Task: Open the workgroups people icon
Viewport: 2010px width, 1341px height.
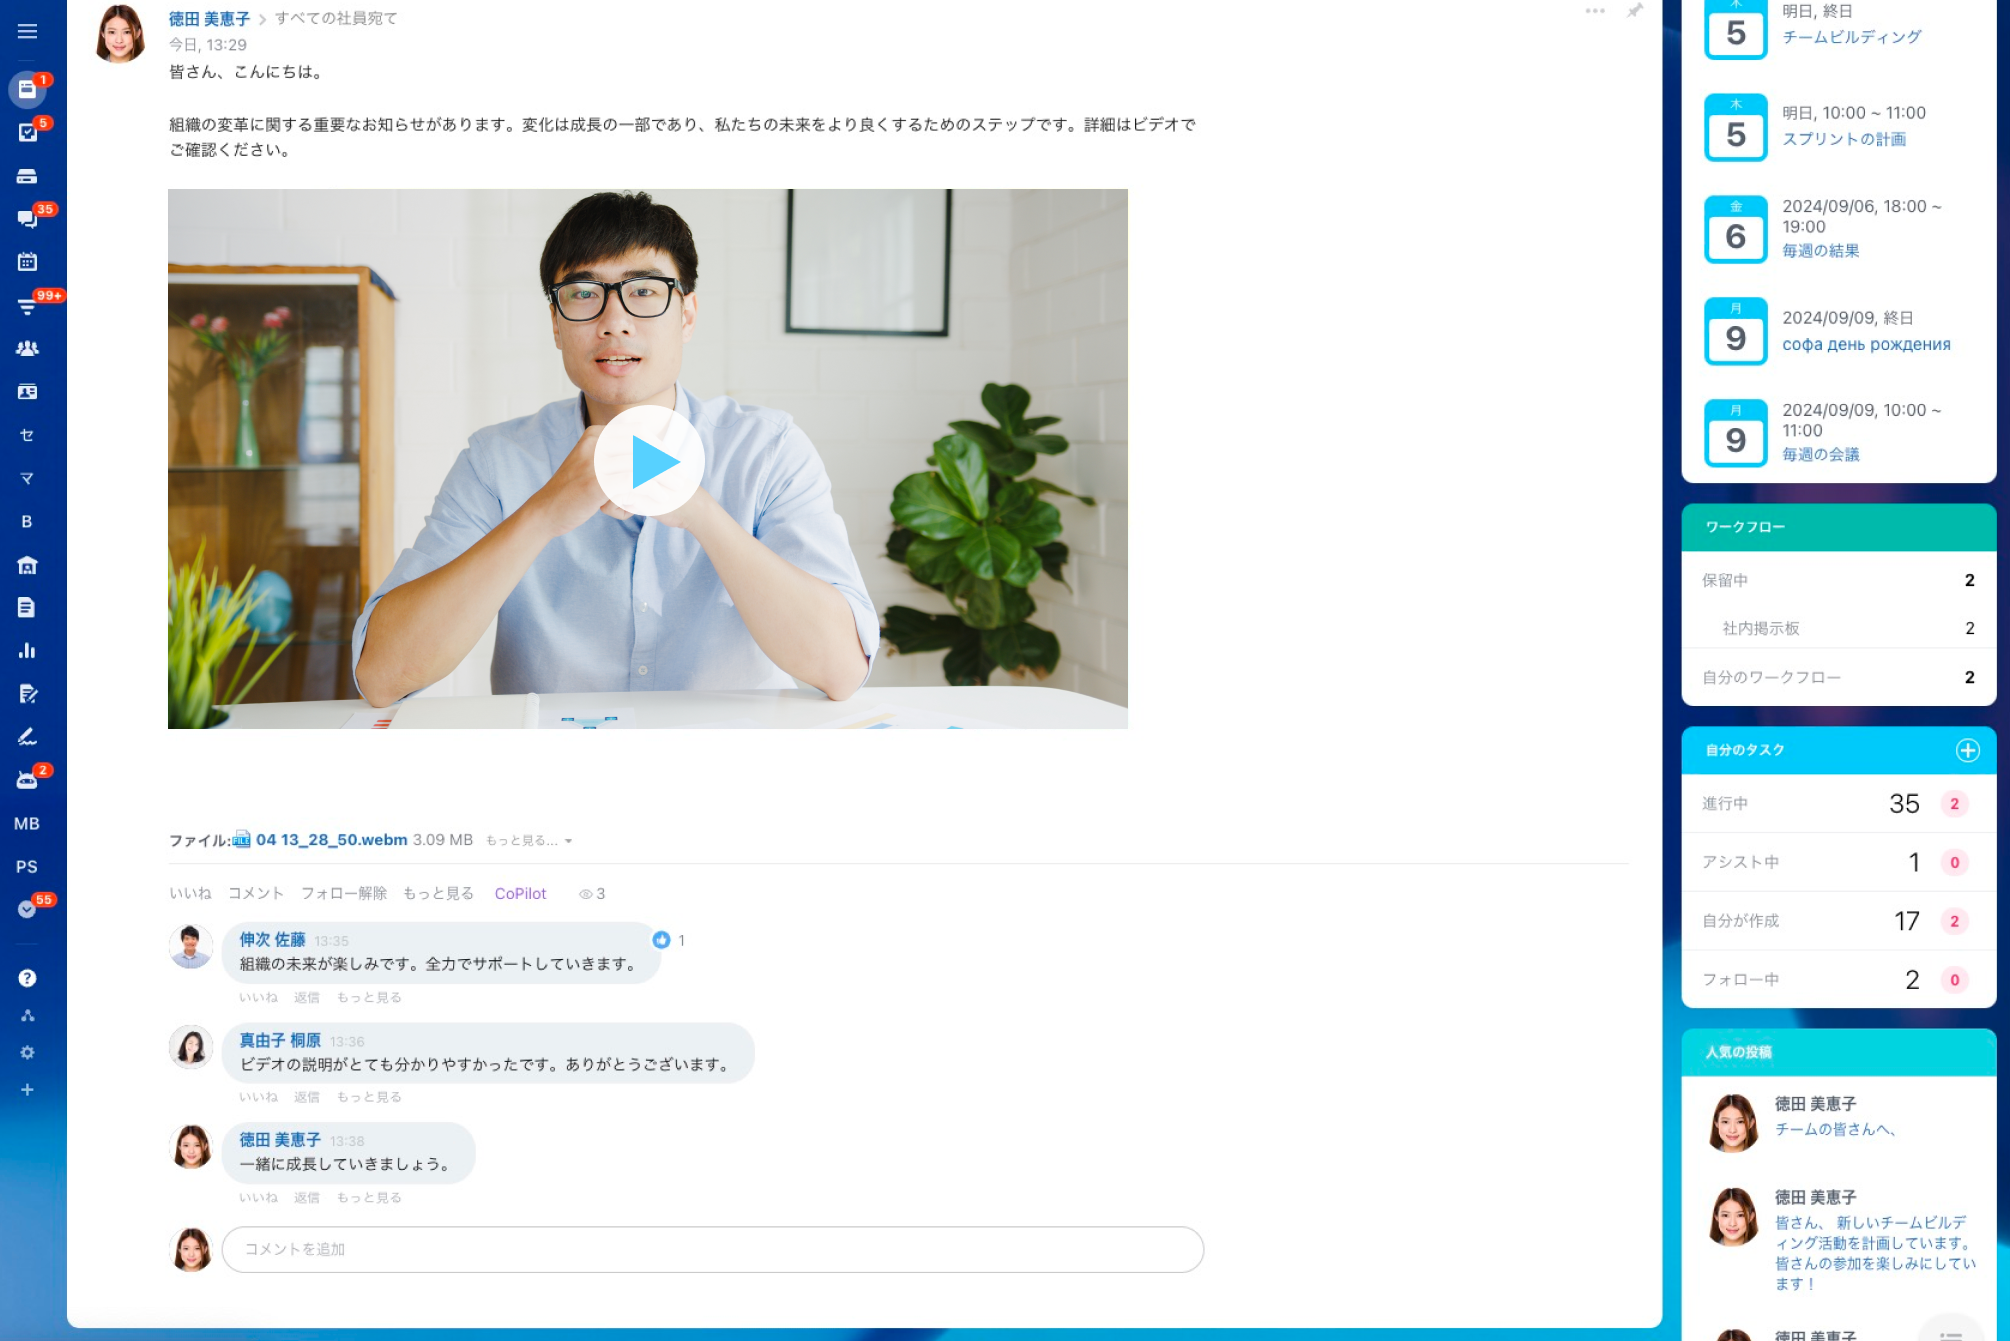Action: pyautogui.click(x=27, y=348)
